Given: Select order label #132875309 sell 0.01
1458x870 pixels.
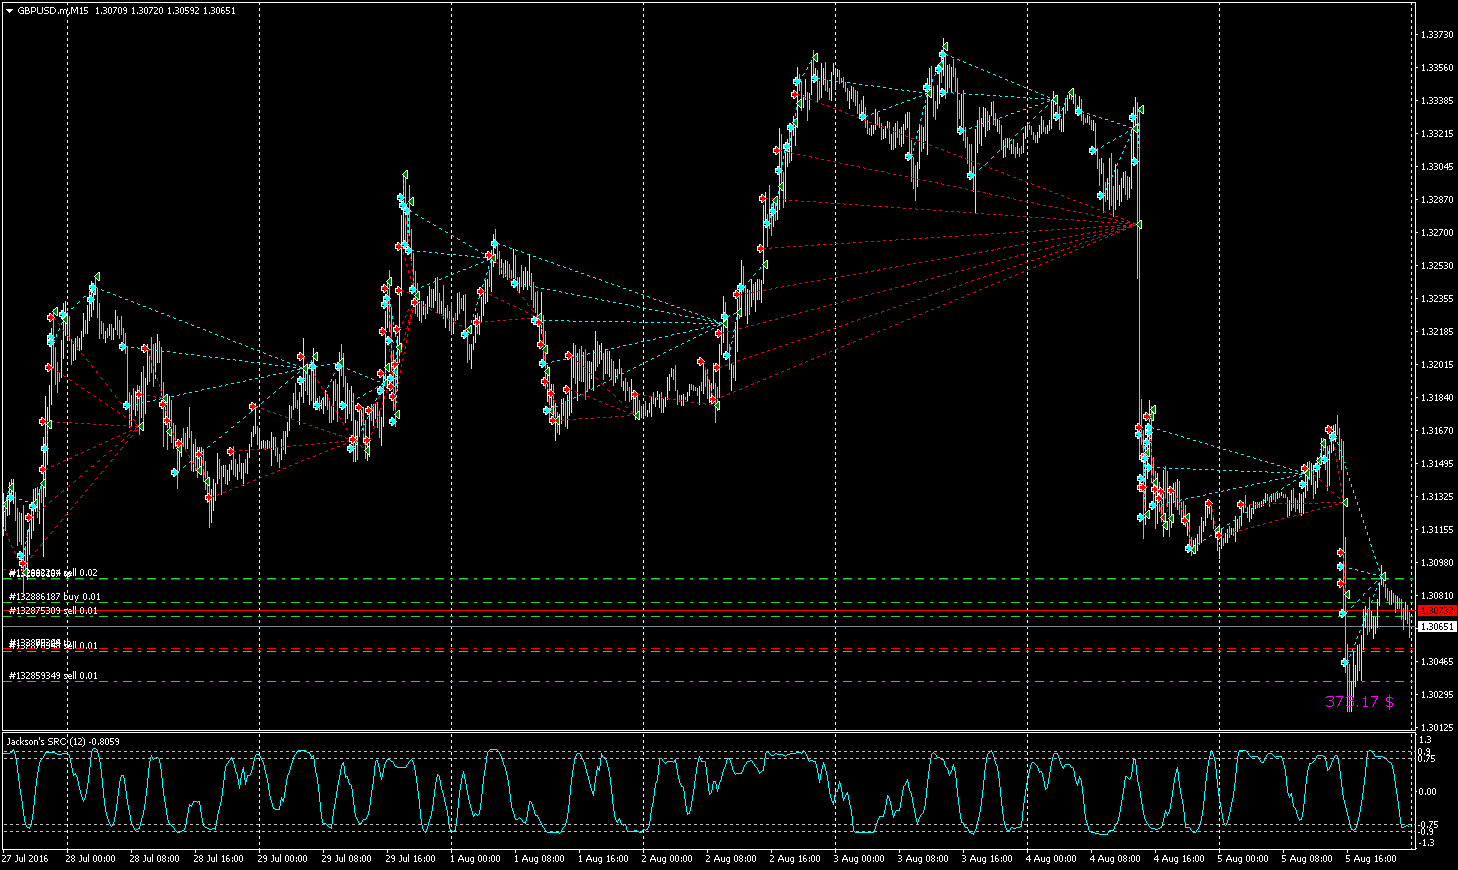Looking at the screenshot, I should 54,611.
